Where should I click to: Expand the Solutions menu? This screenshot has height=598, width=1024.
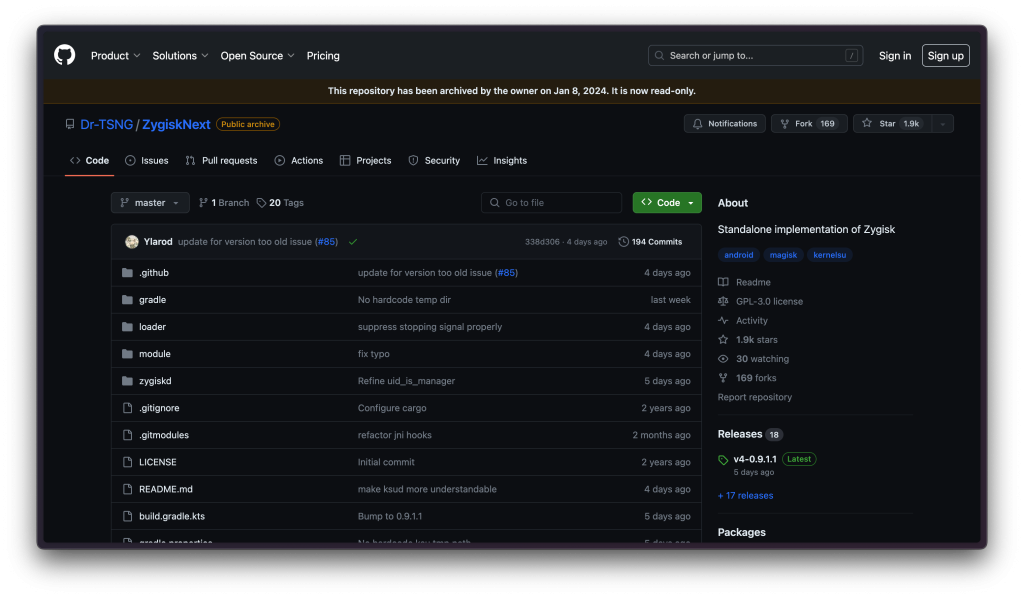click(180, 55)
